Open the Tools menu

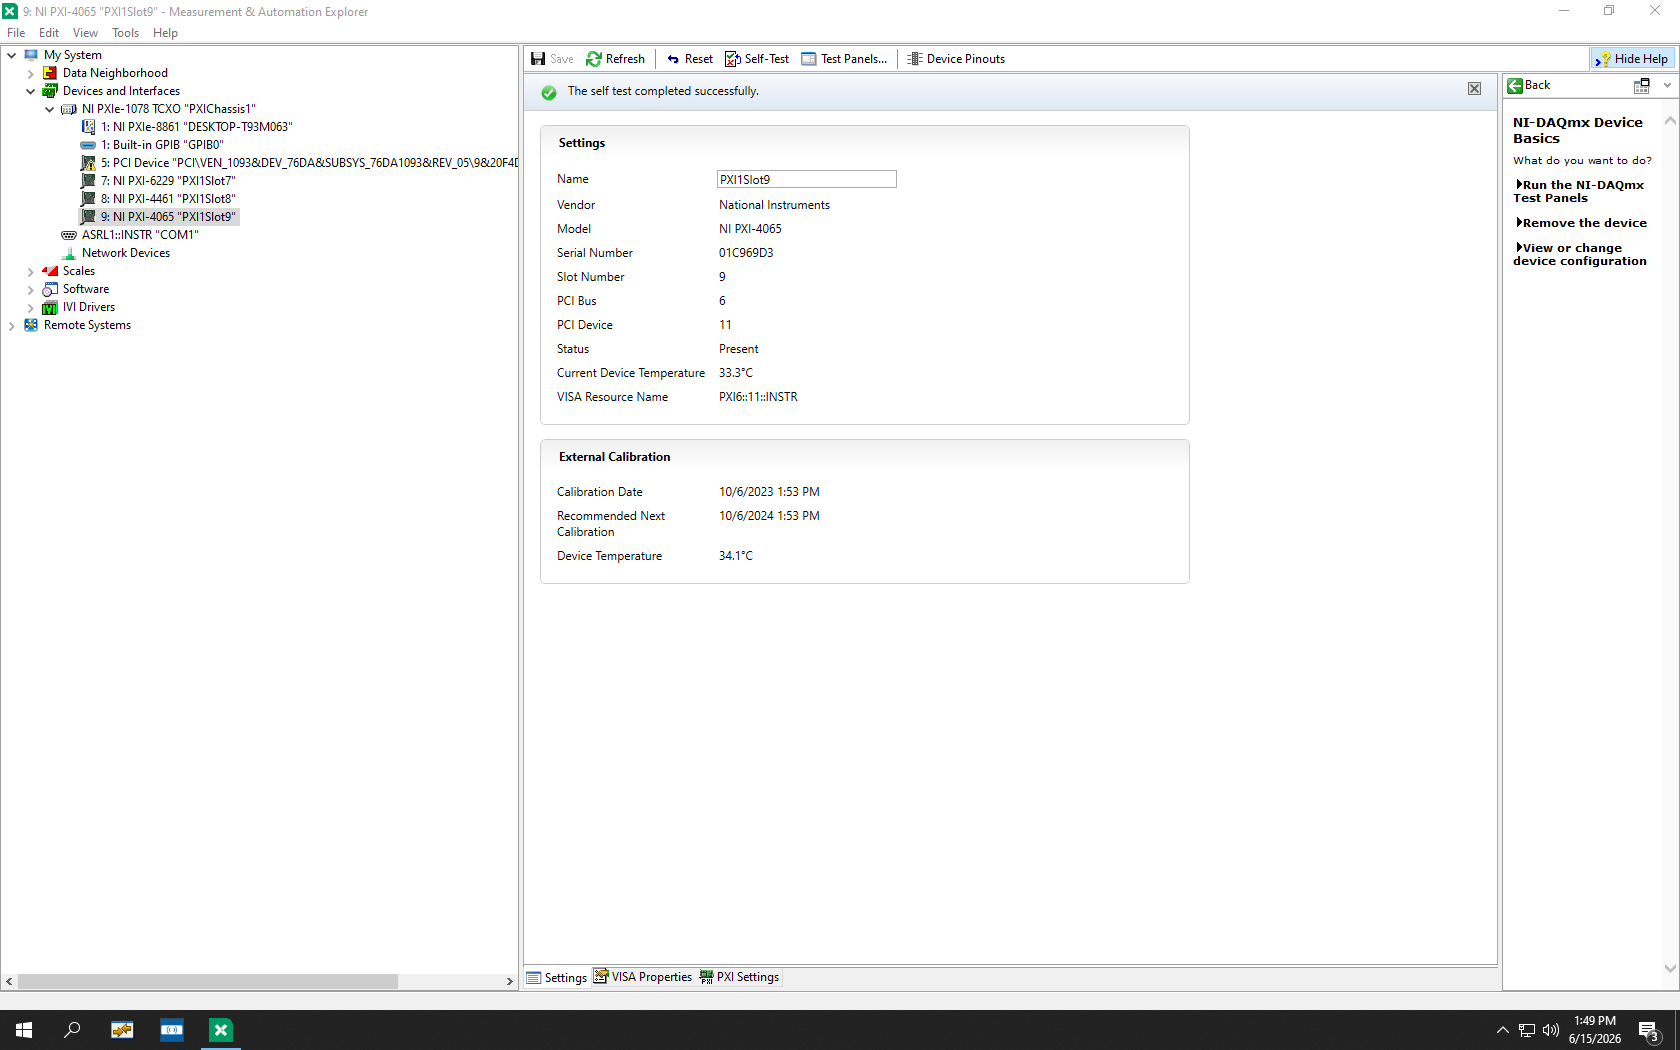pos(125,33)
